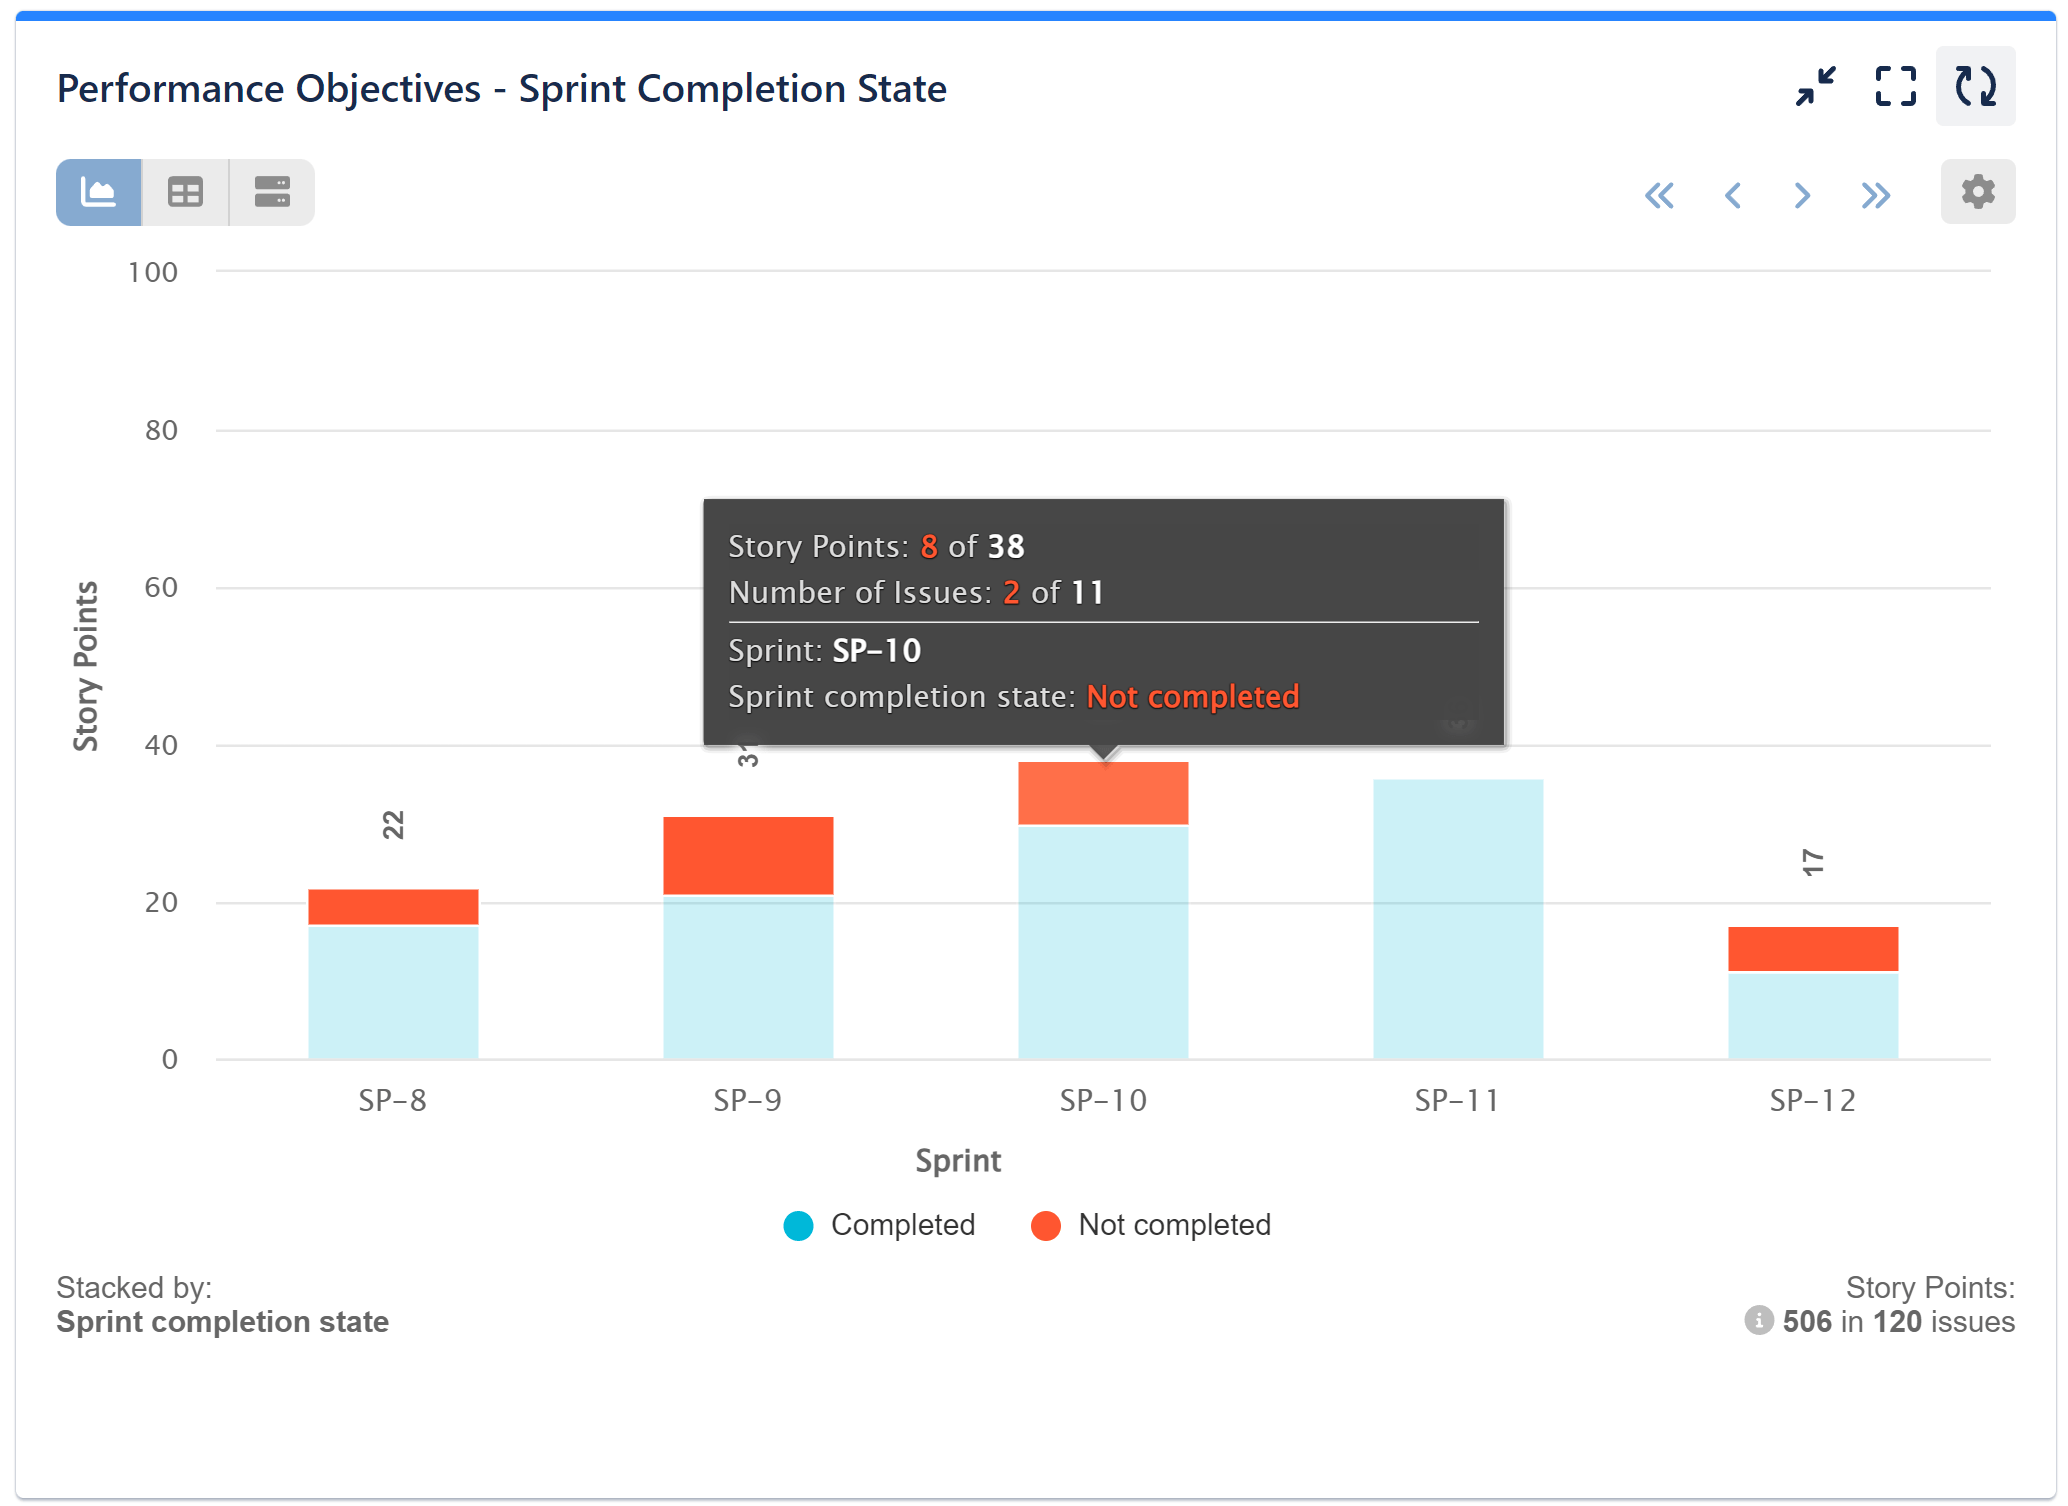2068x1506 pixels.
Task: Click the info icon beside the story points total
Action: pyautogui.click(x=1759, y=1321)
